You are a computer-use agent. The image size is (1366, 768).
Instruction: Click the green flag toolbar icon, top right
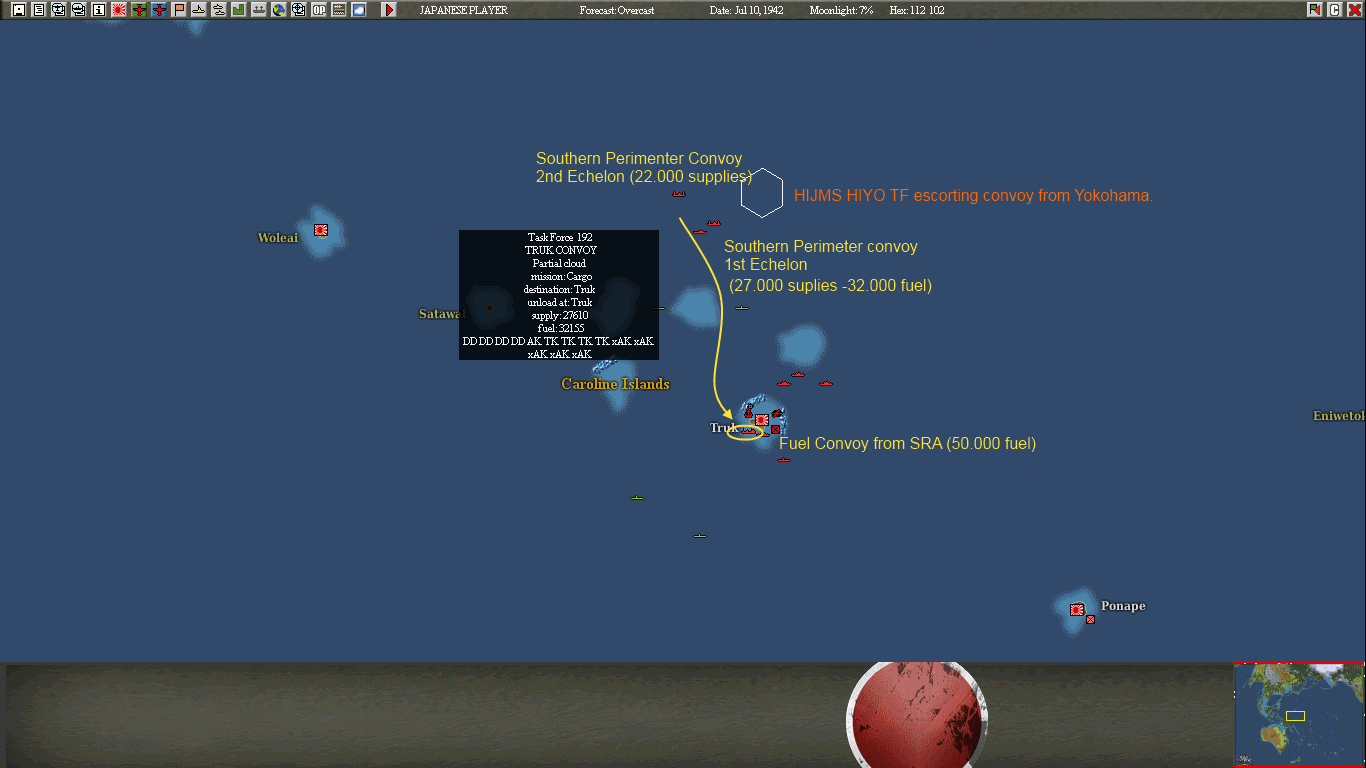[x=1314, y=10]
